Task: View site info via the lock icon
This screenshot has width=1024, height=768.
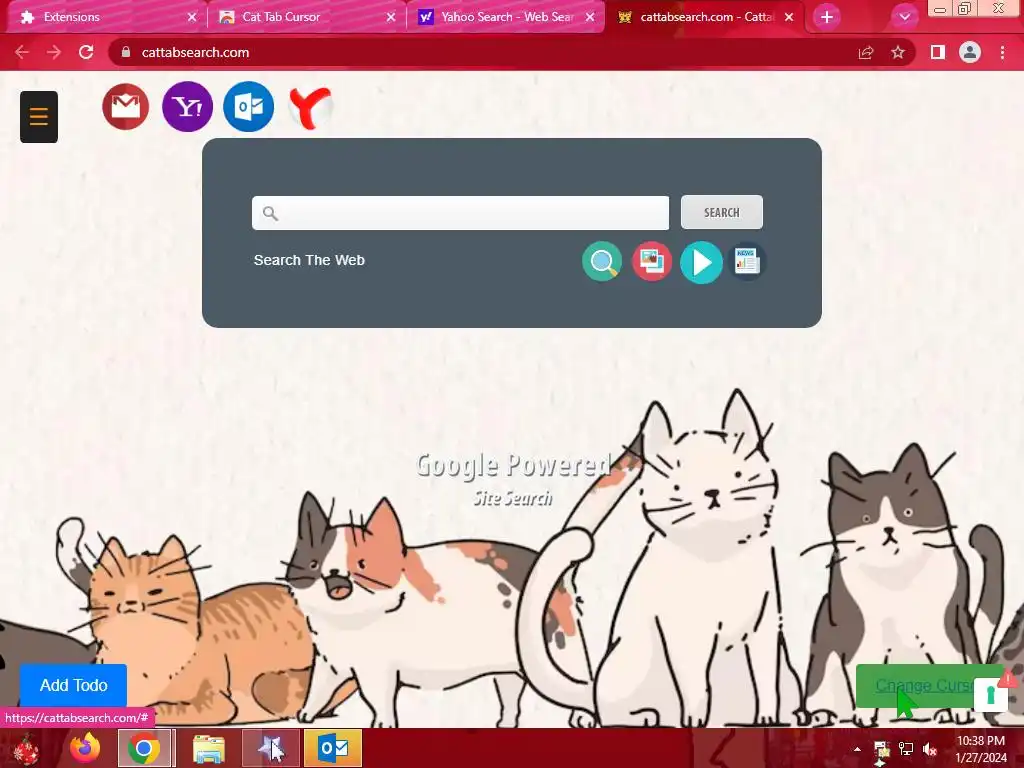Action: pos(126,52)
